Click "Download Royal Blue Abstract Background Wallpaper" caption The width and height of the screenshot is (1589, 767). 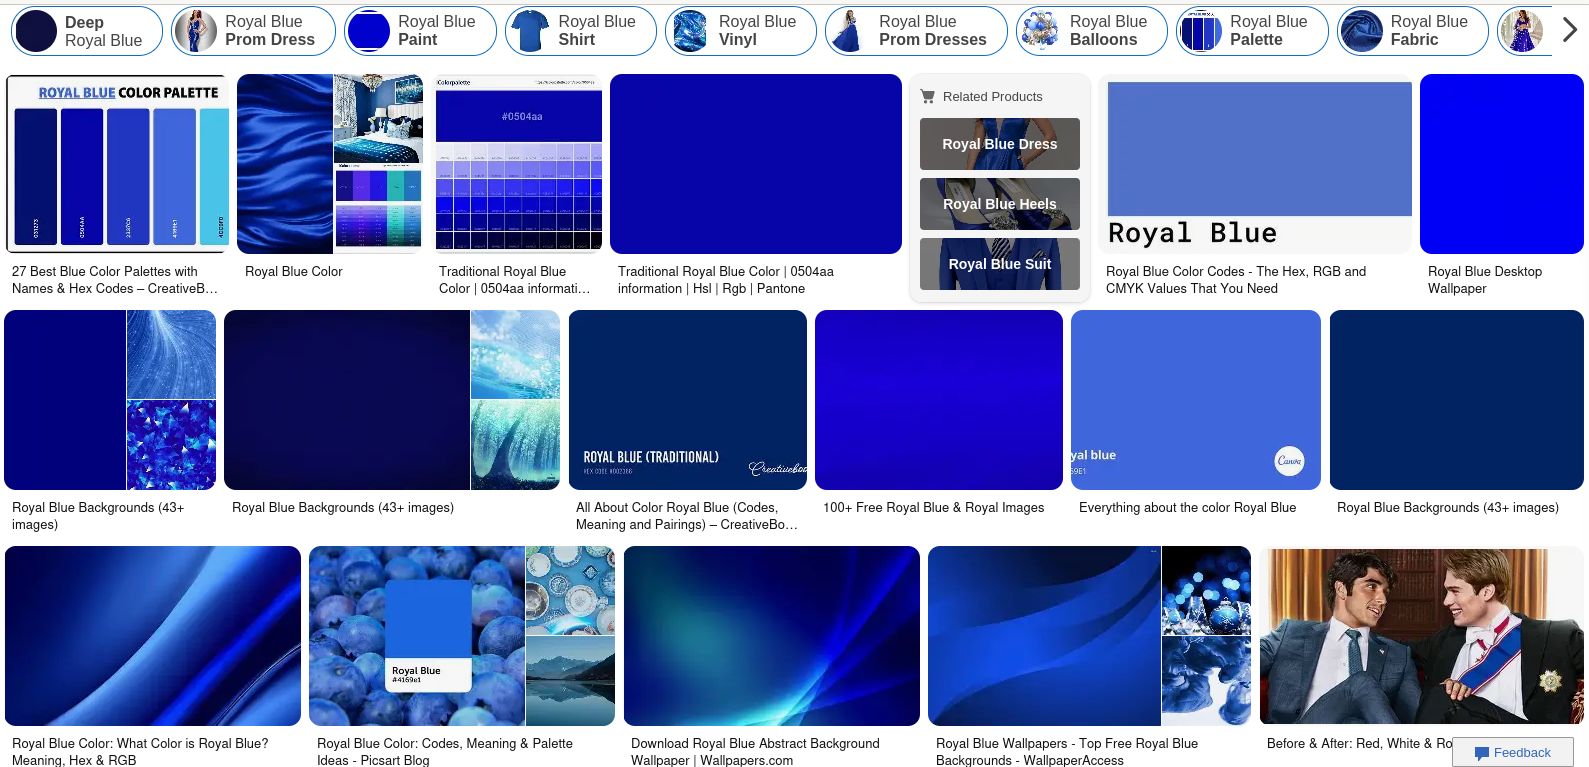click(x=755, y=752)
